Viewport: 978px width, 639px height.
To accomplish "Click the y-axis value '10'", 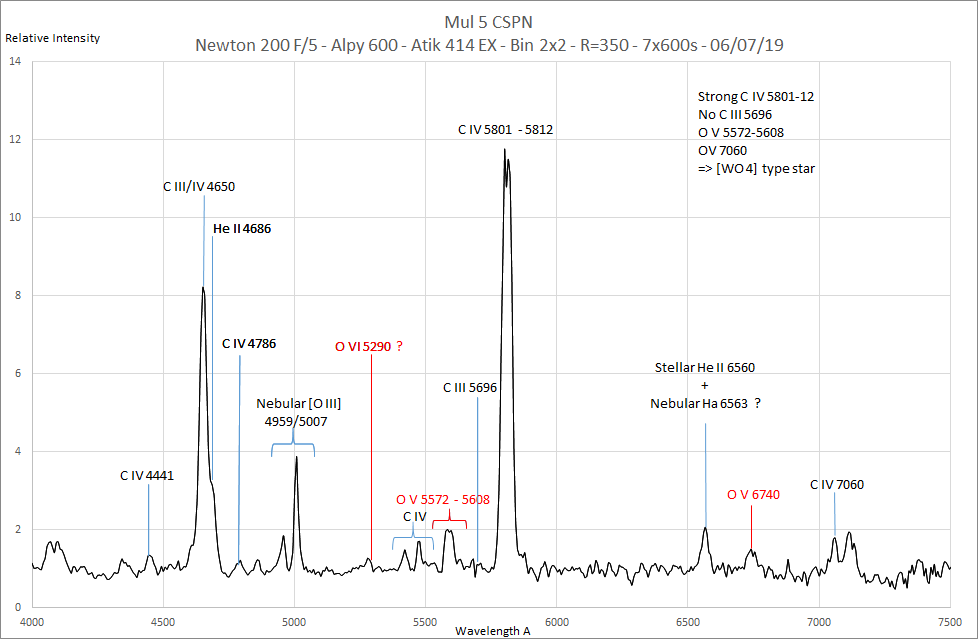I will click(x=15, y=217).
